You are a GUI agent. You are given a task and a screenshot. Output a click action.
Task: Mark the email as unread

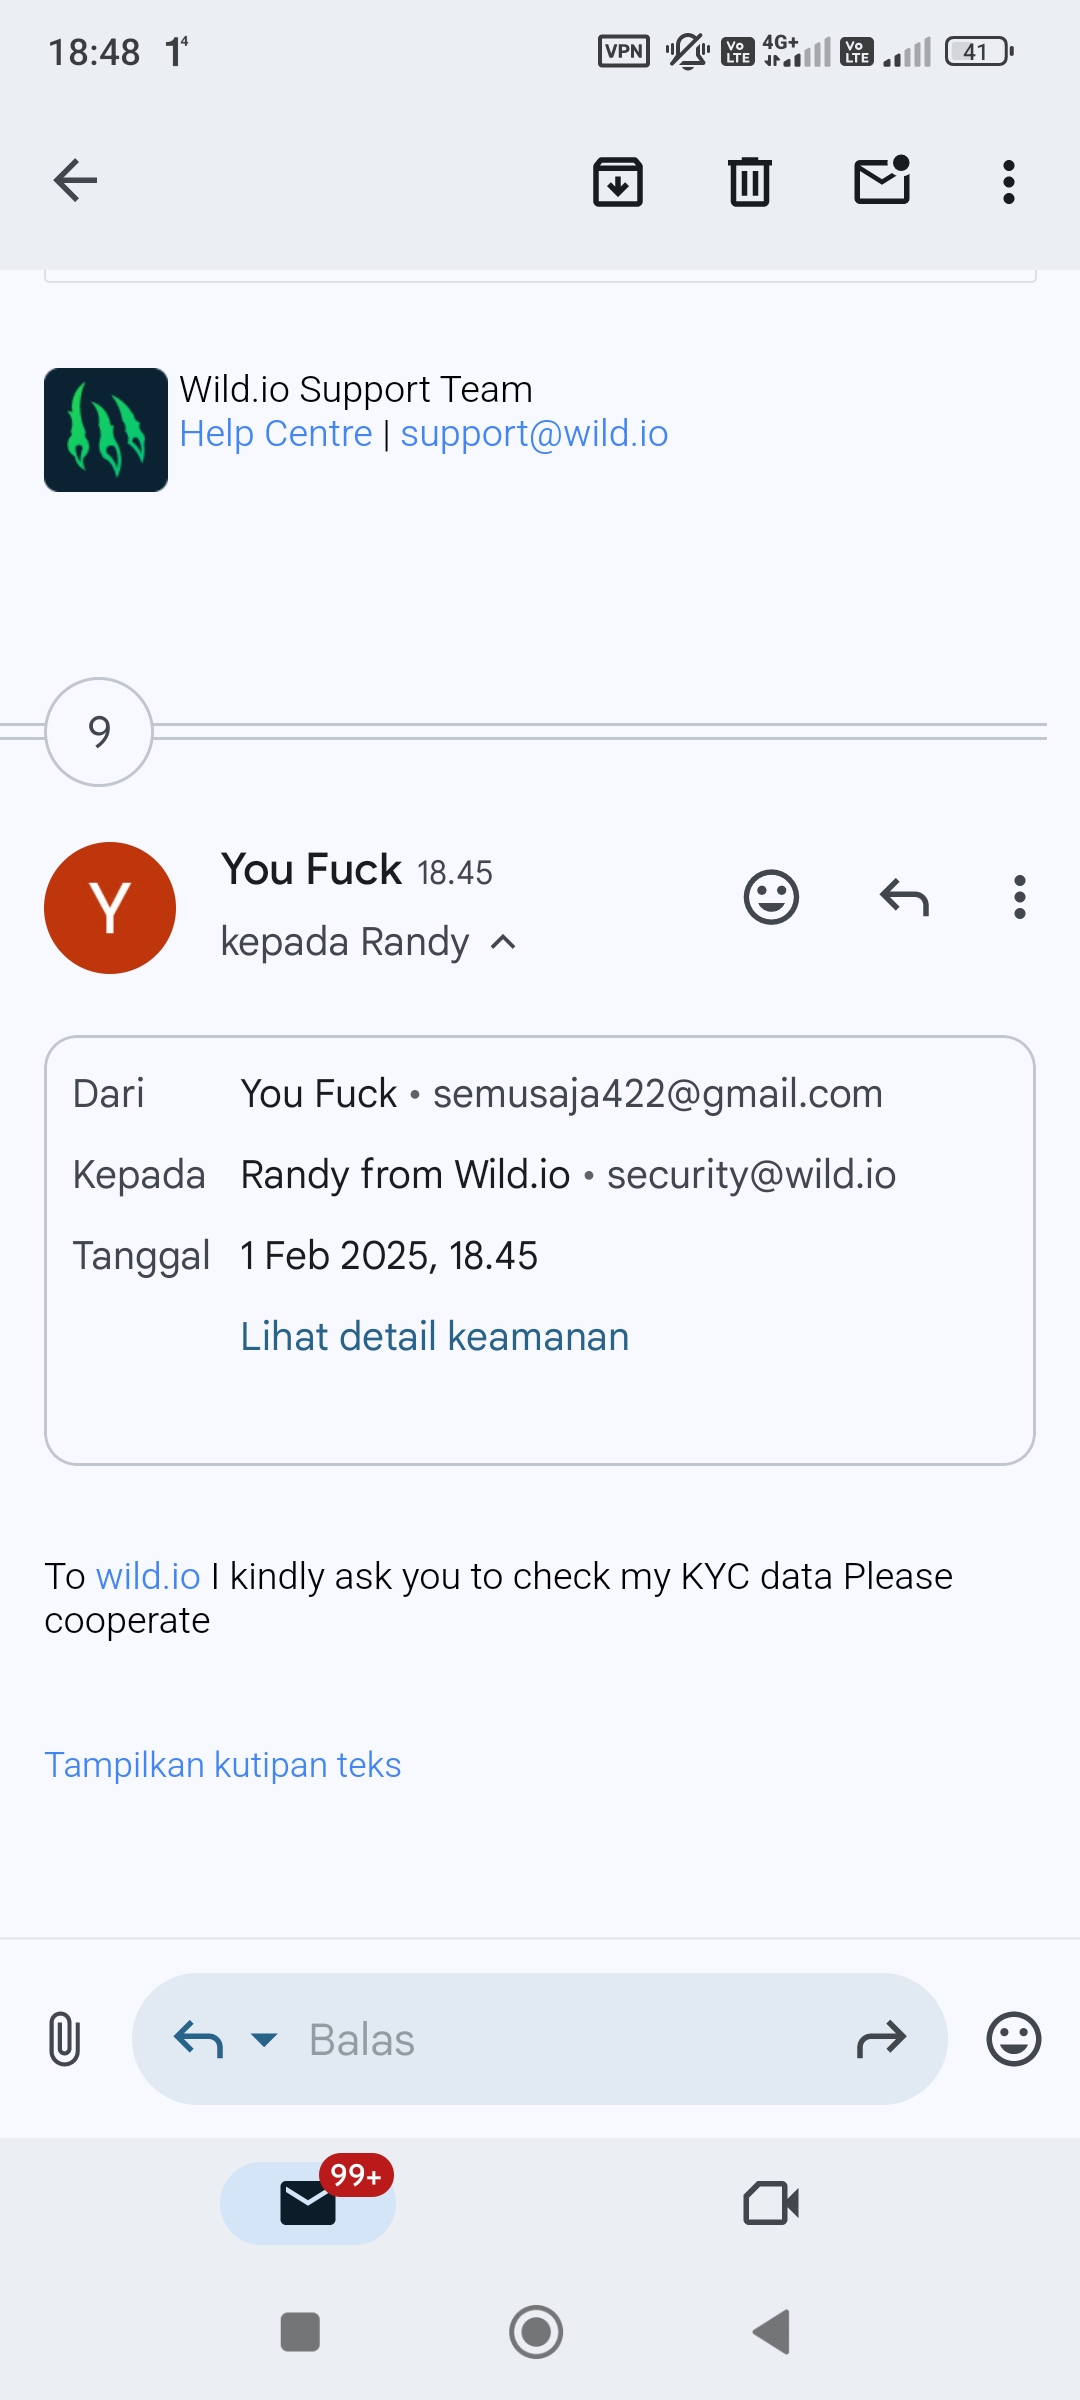(x=882, y=181)
